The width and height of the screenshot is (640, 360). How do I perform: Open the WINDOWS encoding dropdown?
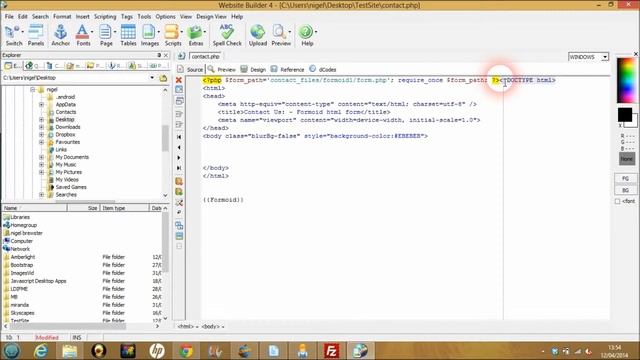[605, 57]
